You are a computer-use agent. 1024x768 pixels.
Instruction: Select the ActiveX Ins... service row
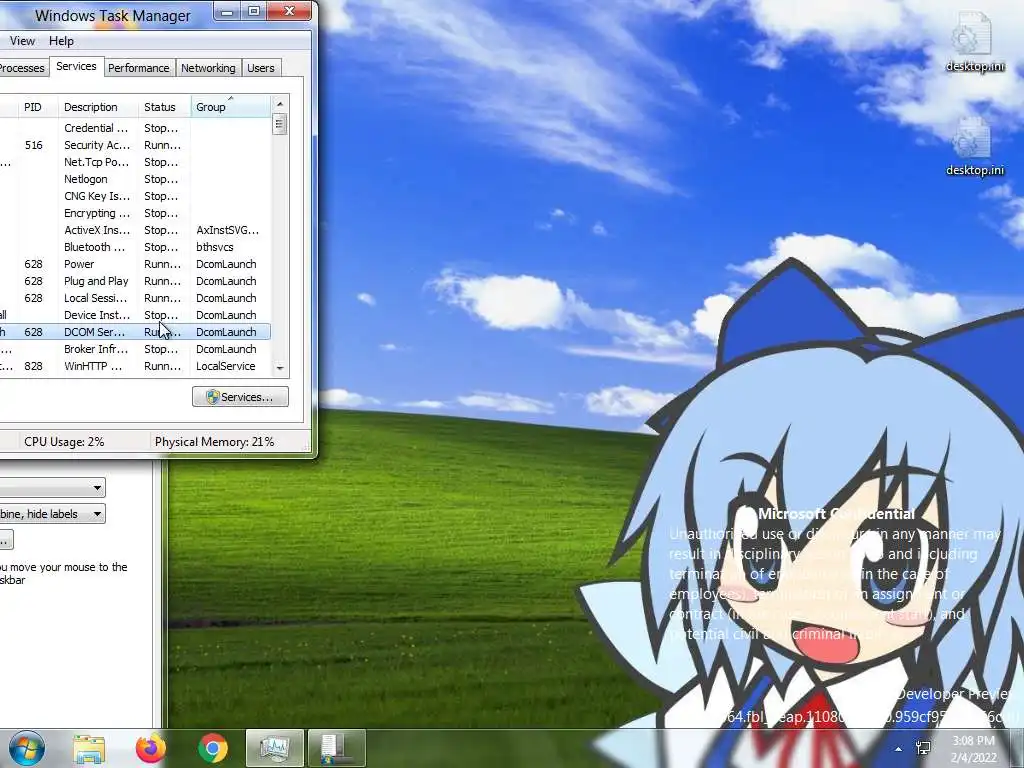coord(135,230)
